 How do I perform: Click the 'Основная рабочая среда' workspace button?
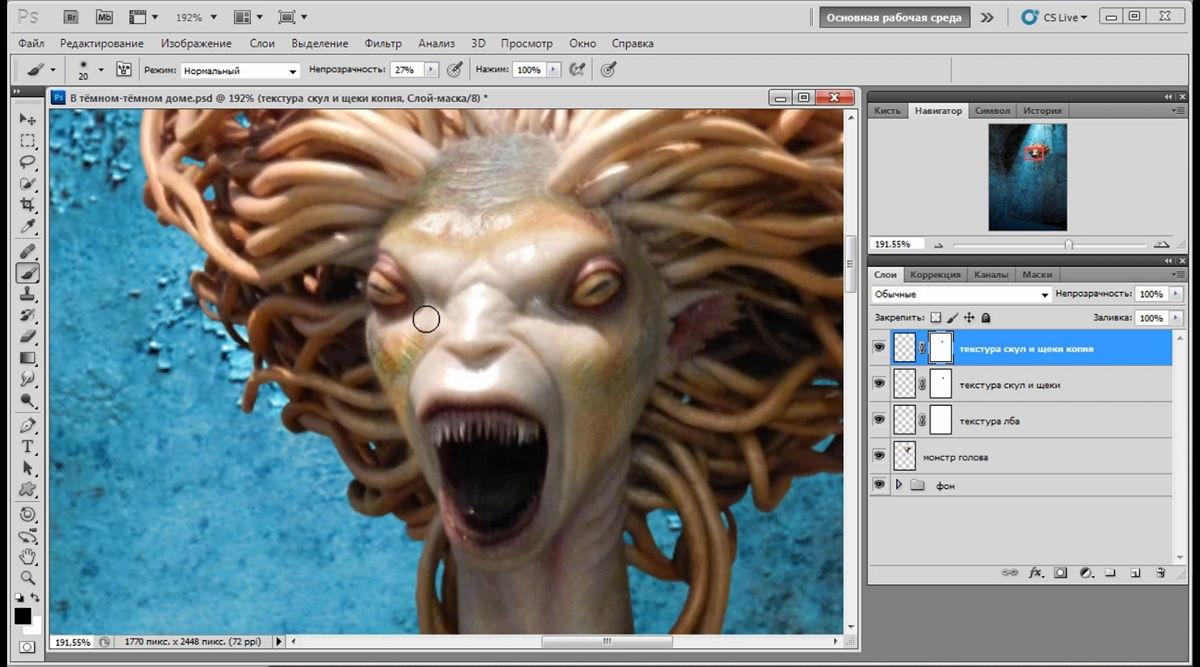click(x=894, y=17)
